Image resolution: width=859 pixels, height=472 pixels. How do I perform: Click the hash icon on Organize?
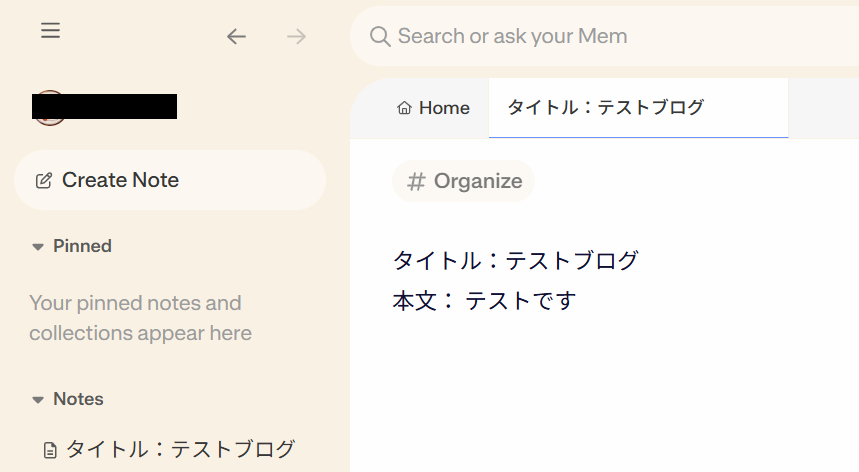pos(416,181)
